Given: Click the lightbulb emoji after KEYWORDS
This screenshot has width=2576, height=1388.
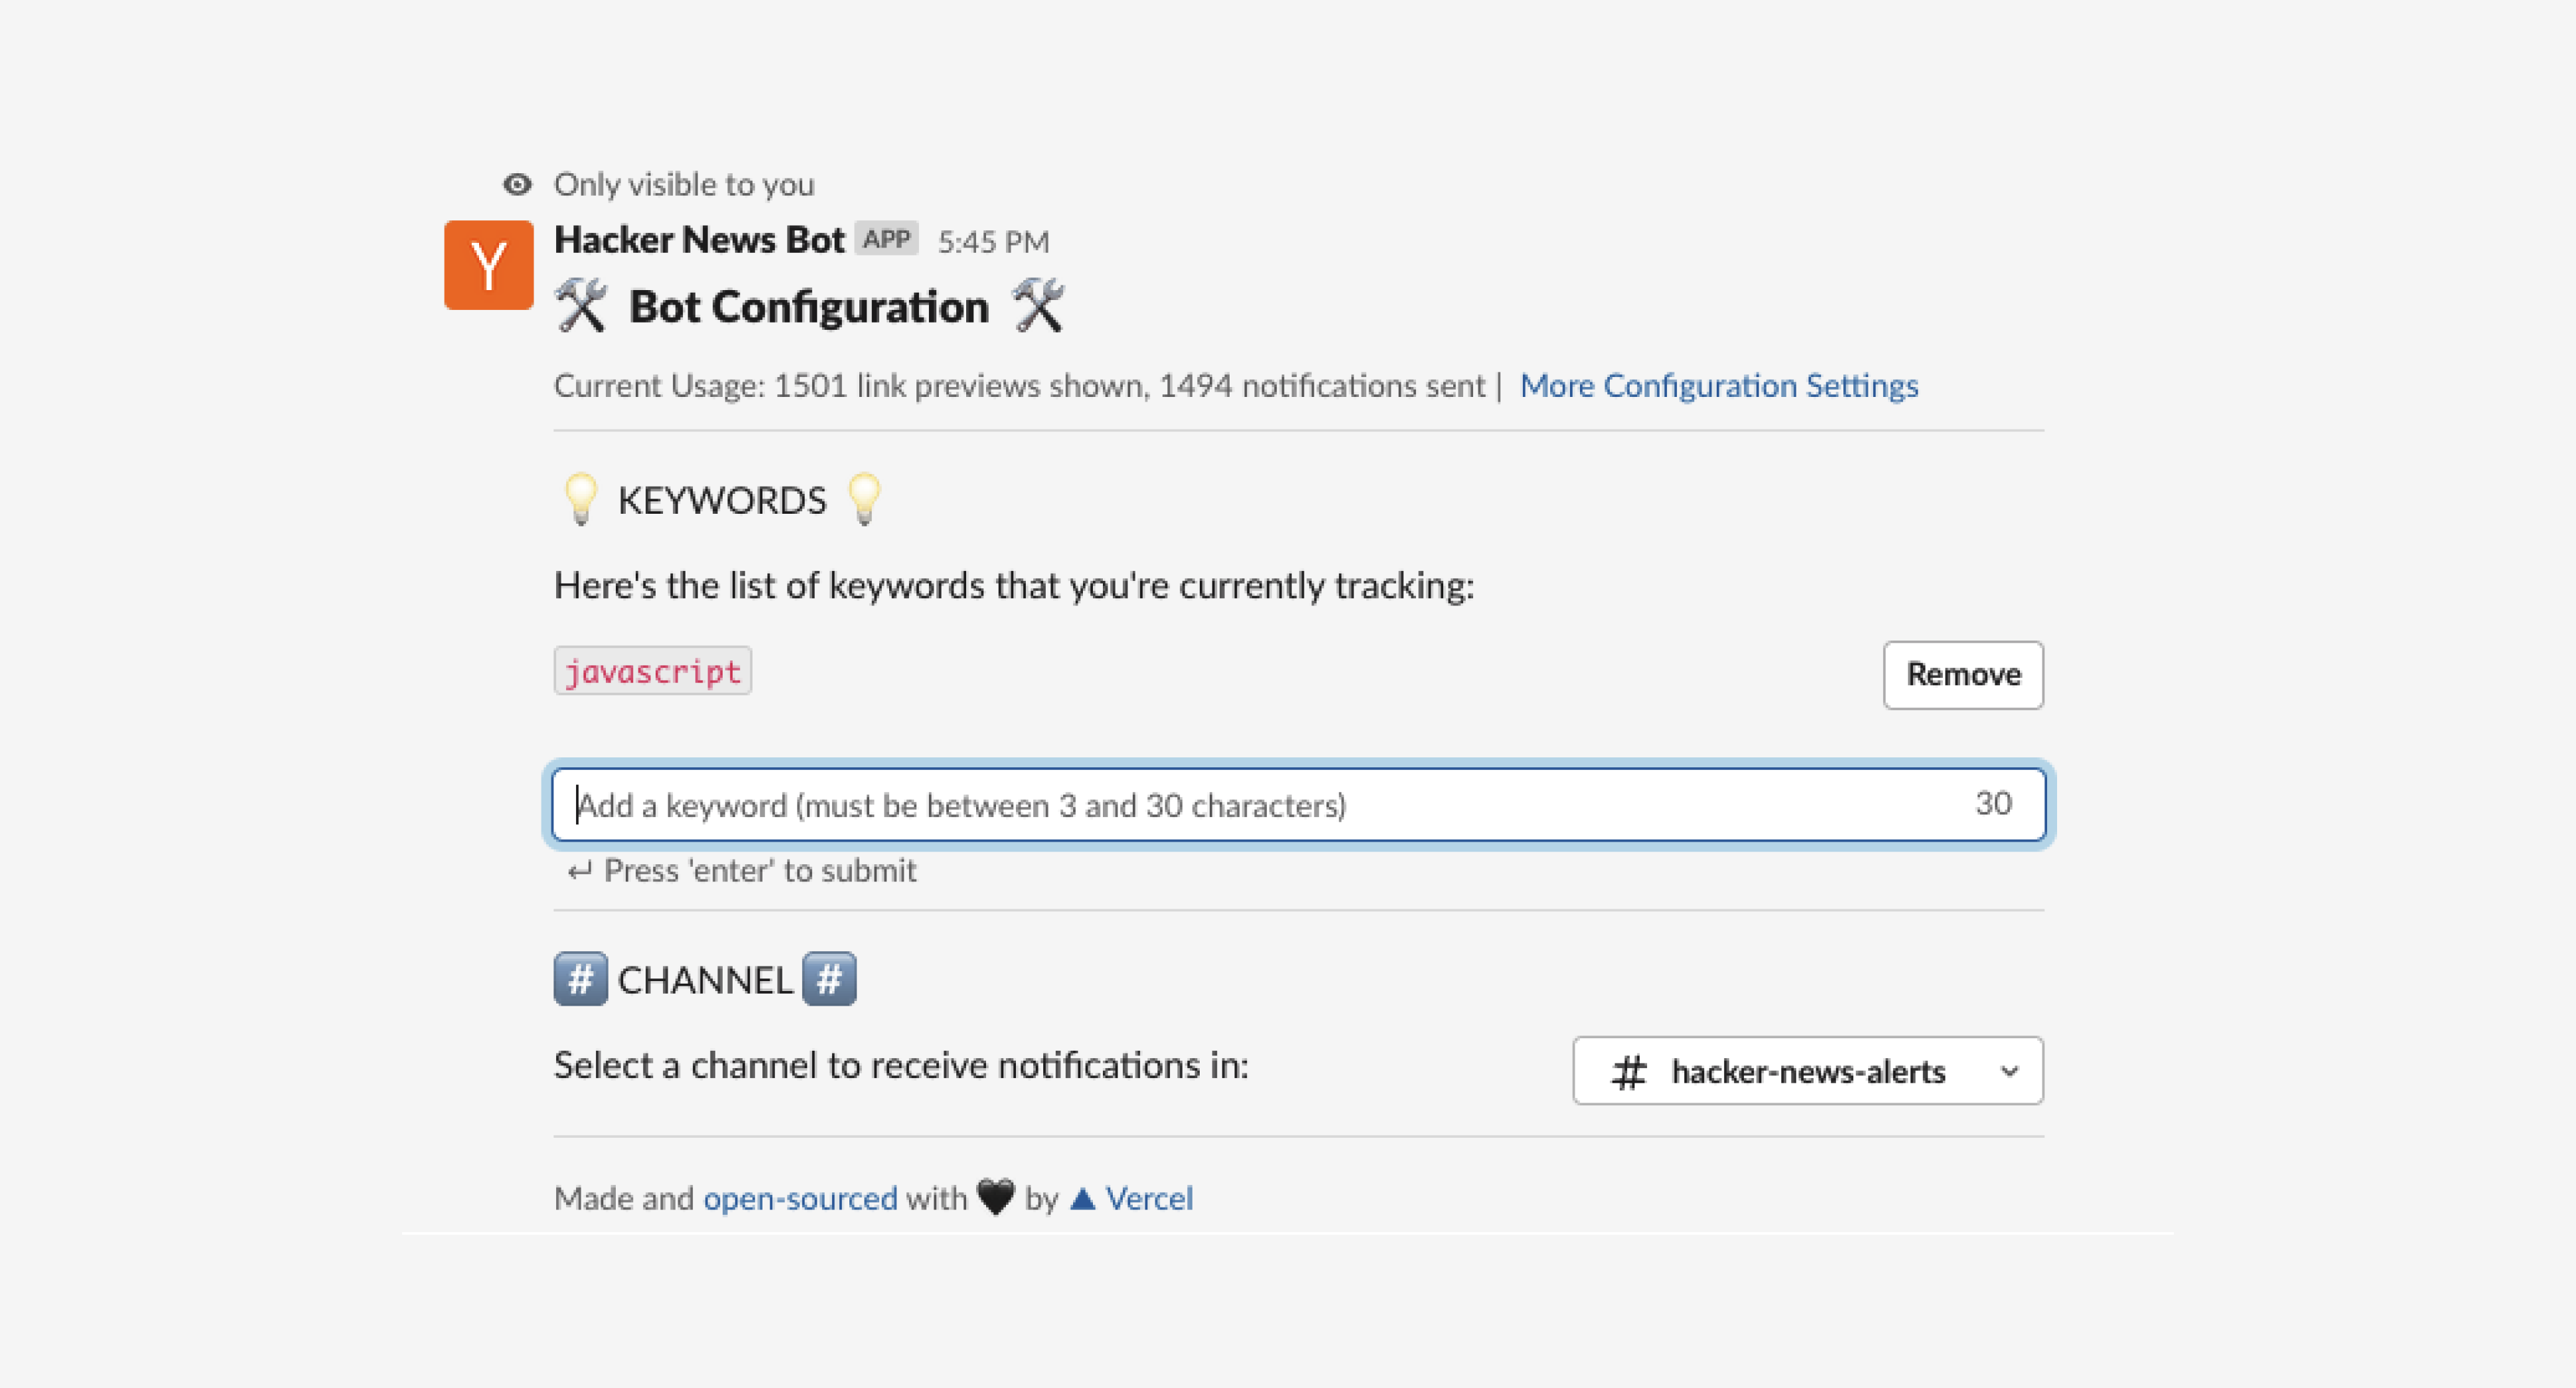Looking at the screenshot, I should [864, 499].
